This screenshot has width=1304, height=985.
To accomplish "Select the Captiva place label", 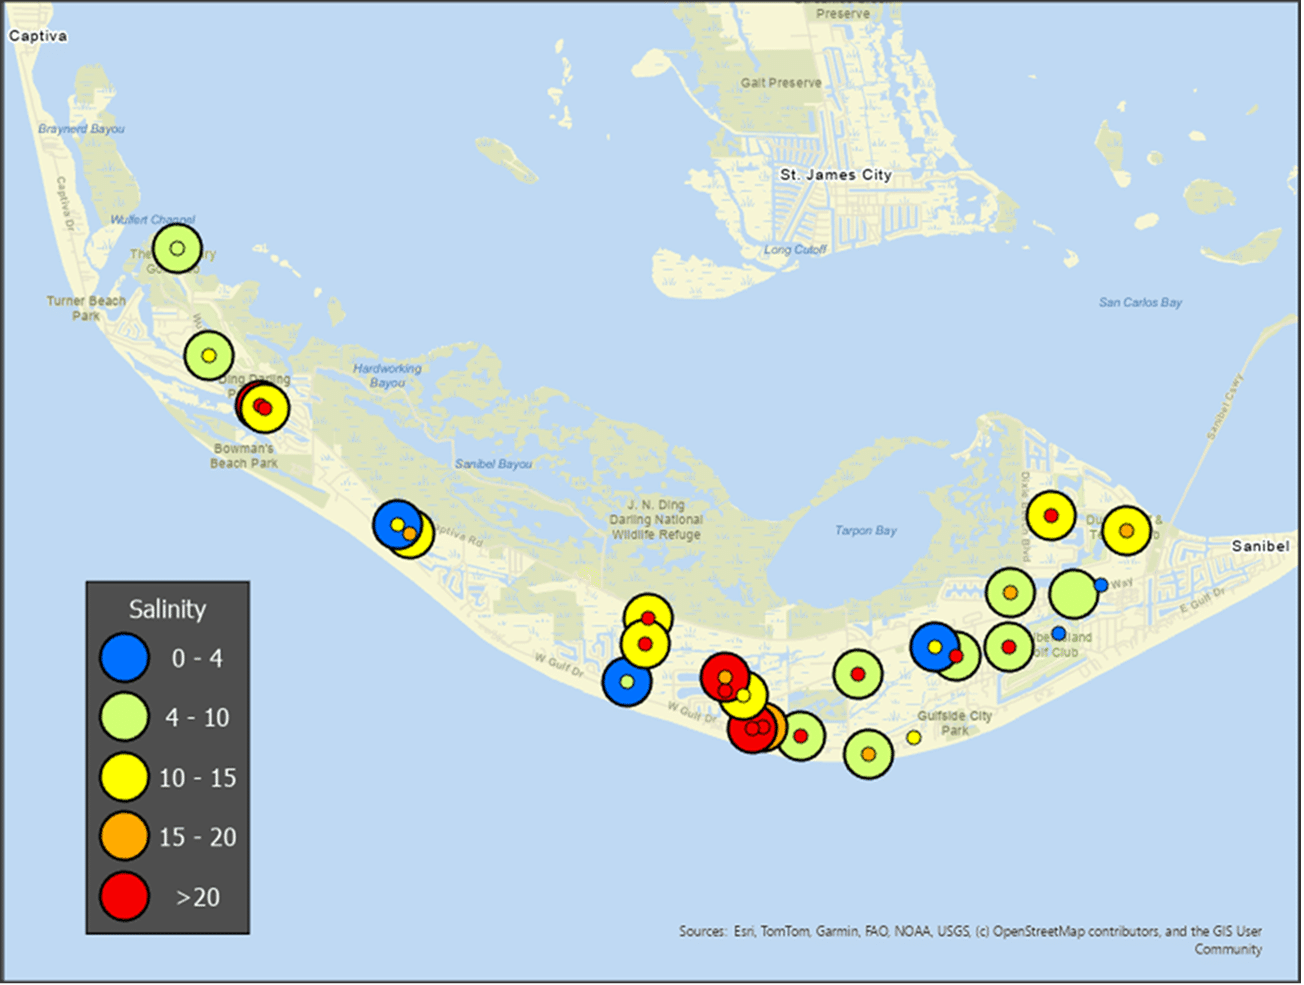I will (38, 36).
